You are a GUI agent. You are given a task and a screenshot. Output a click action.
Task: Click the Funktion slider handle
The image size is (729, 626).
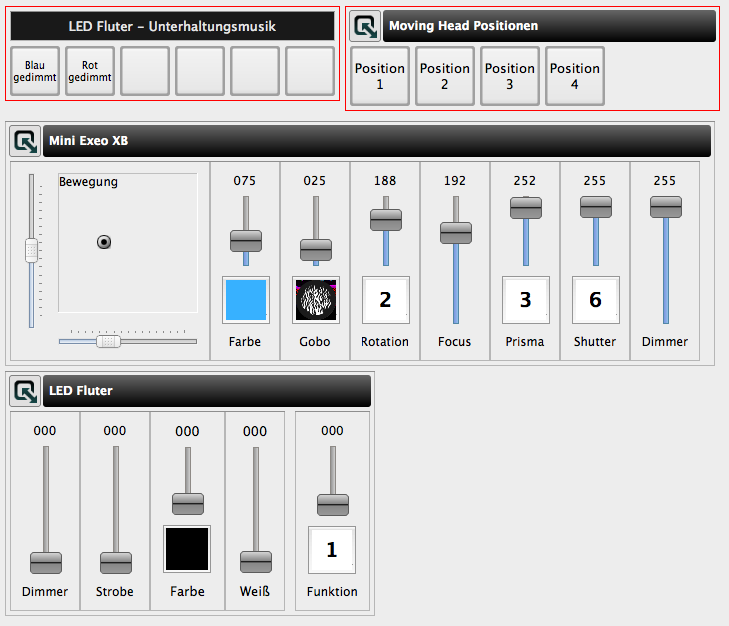(333, 505)
